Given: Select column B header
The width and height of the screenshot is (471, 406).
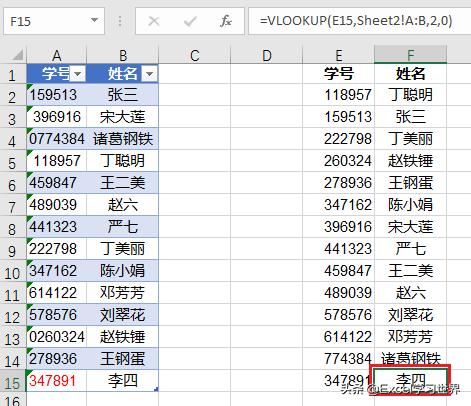Looking at the screenshot, I should pos(123,55).
